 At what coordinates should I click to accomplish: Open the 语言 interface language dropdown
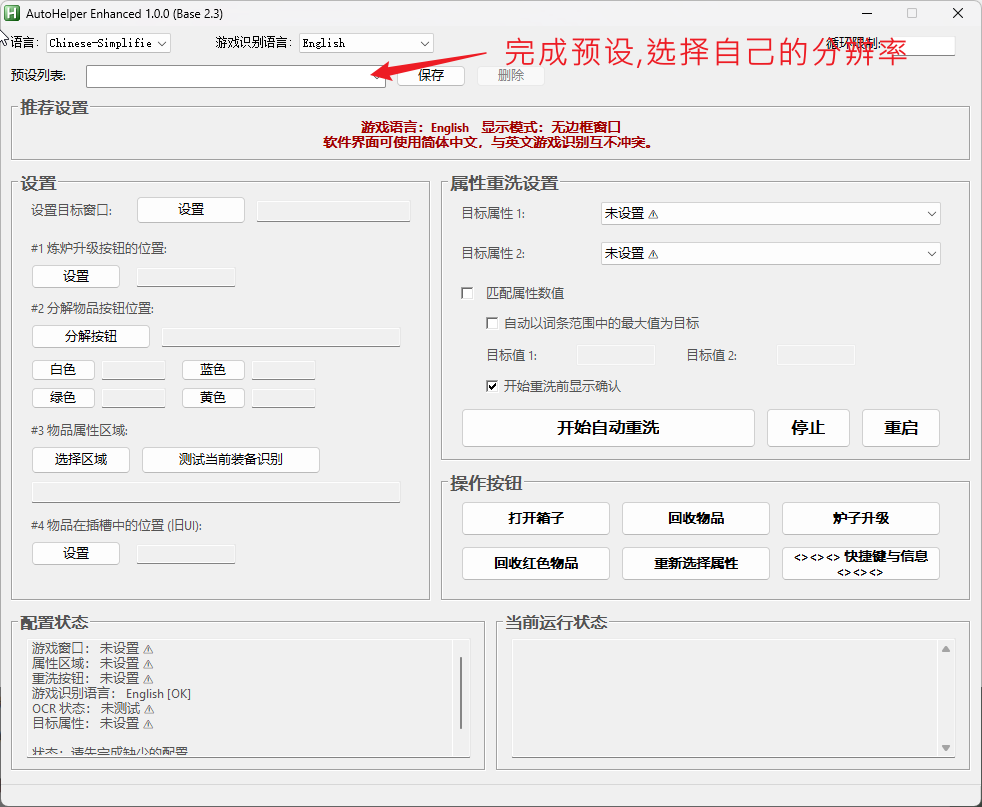pyautogui.click(x=108, y=43)
